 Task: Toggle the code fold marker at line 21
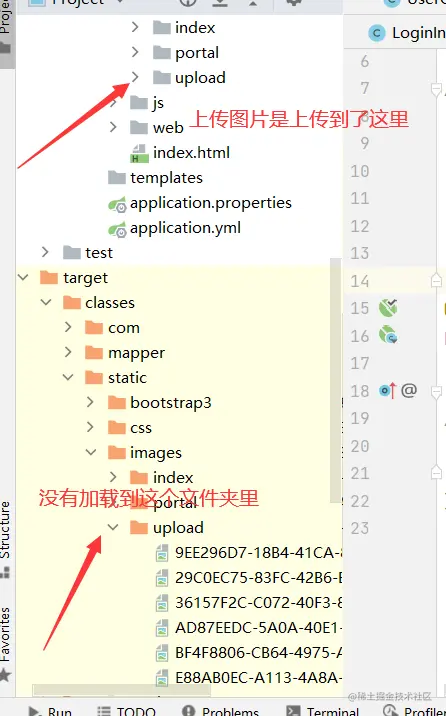[x=436, y=473]
